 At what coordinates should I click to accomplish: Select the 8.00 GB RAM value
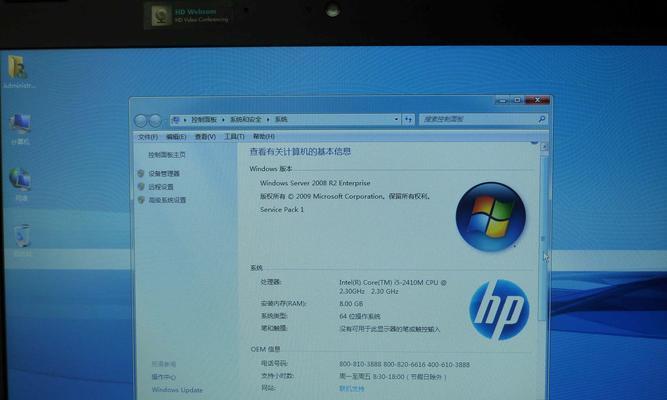[351, 304]
